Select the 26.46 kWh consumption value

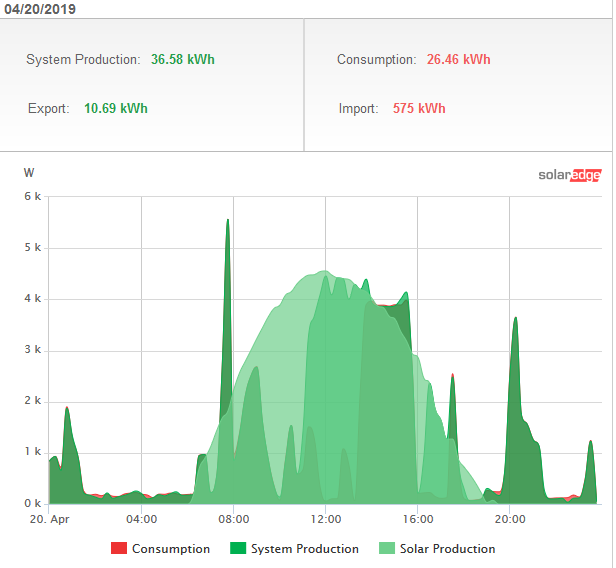click(x=459, y=60)
